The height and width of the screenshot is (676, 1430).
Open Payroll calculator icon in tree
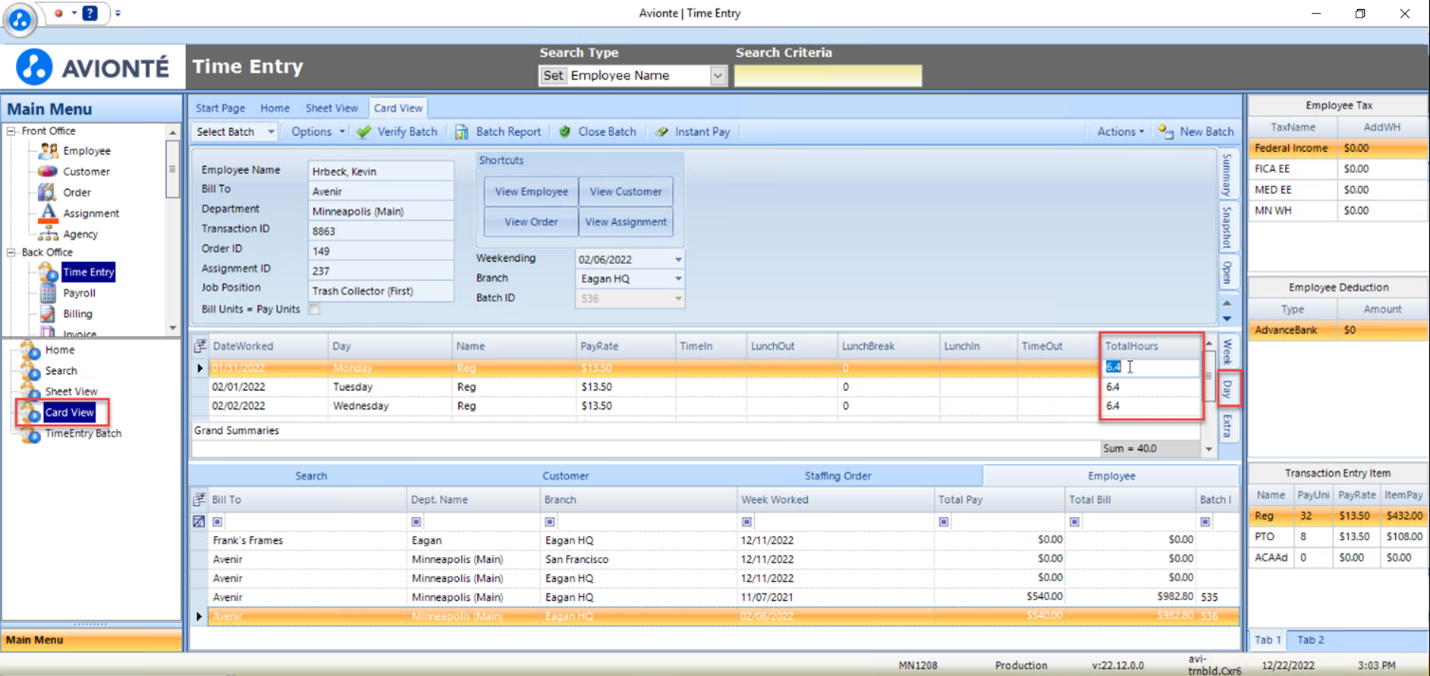pos(47,293)
